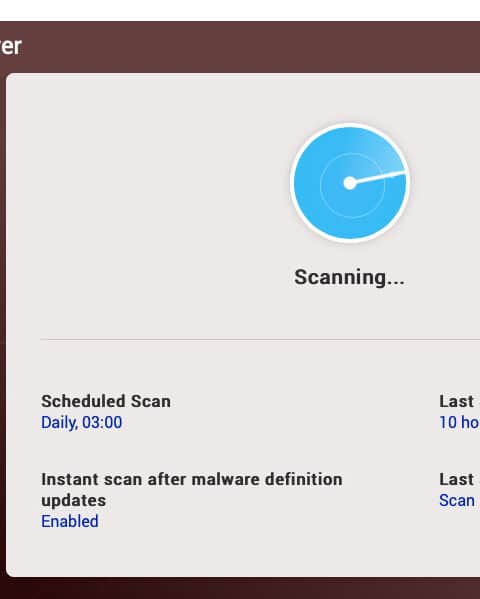Click the white center dot of radar
The height and width of the screenshot is (599, 480).
click(350, 183)
